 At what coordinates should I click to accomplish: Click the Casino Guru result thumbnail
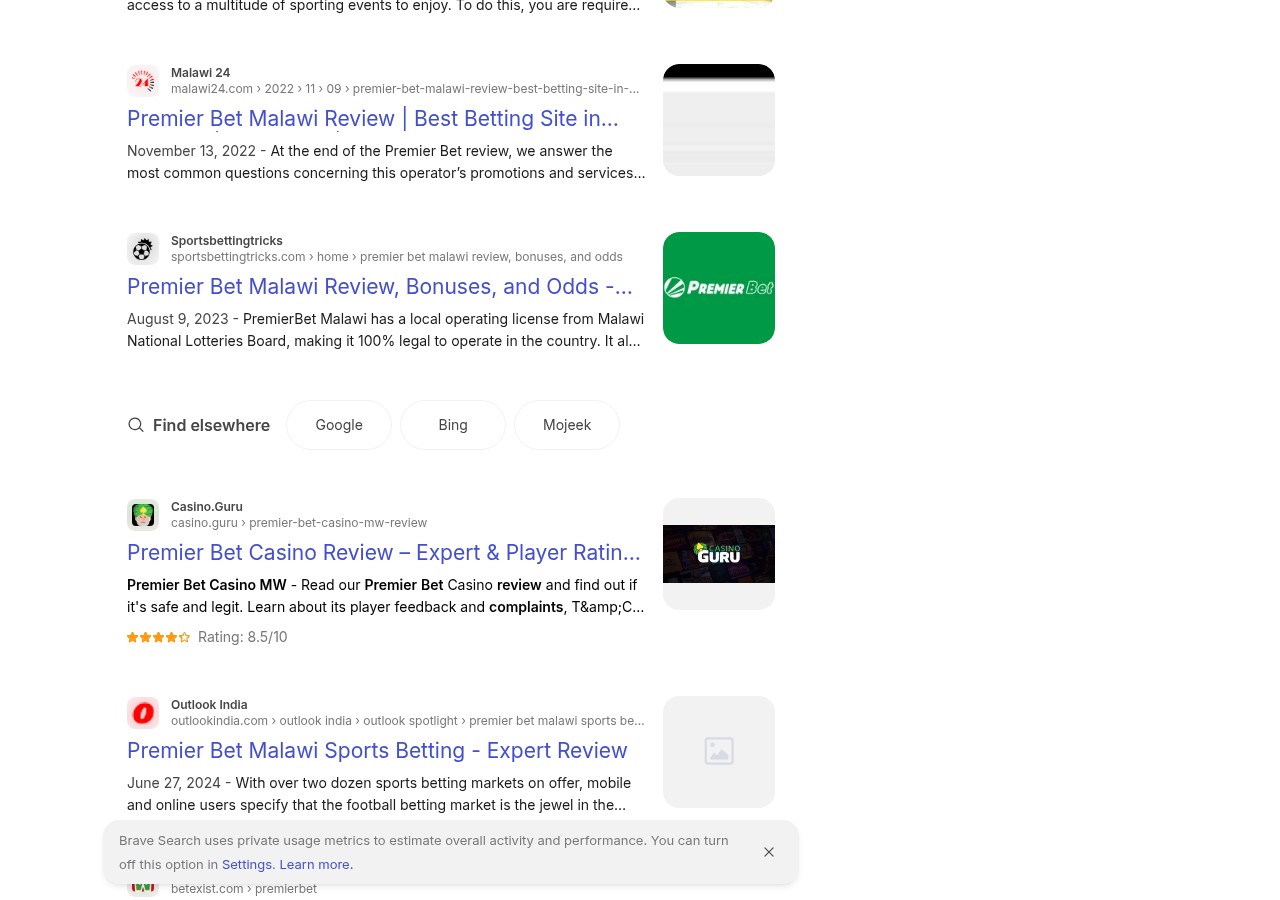tap(719, 554)
